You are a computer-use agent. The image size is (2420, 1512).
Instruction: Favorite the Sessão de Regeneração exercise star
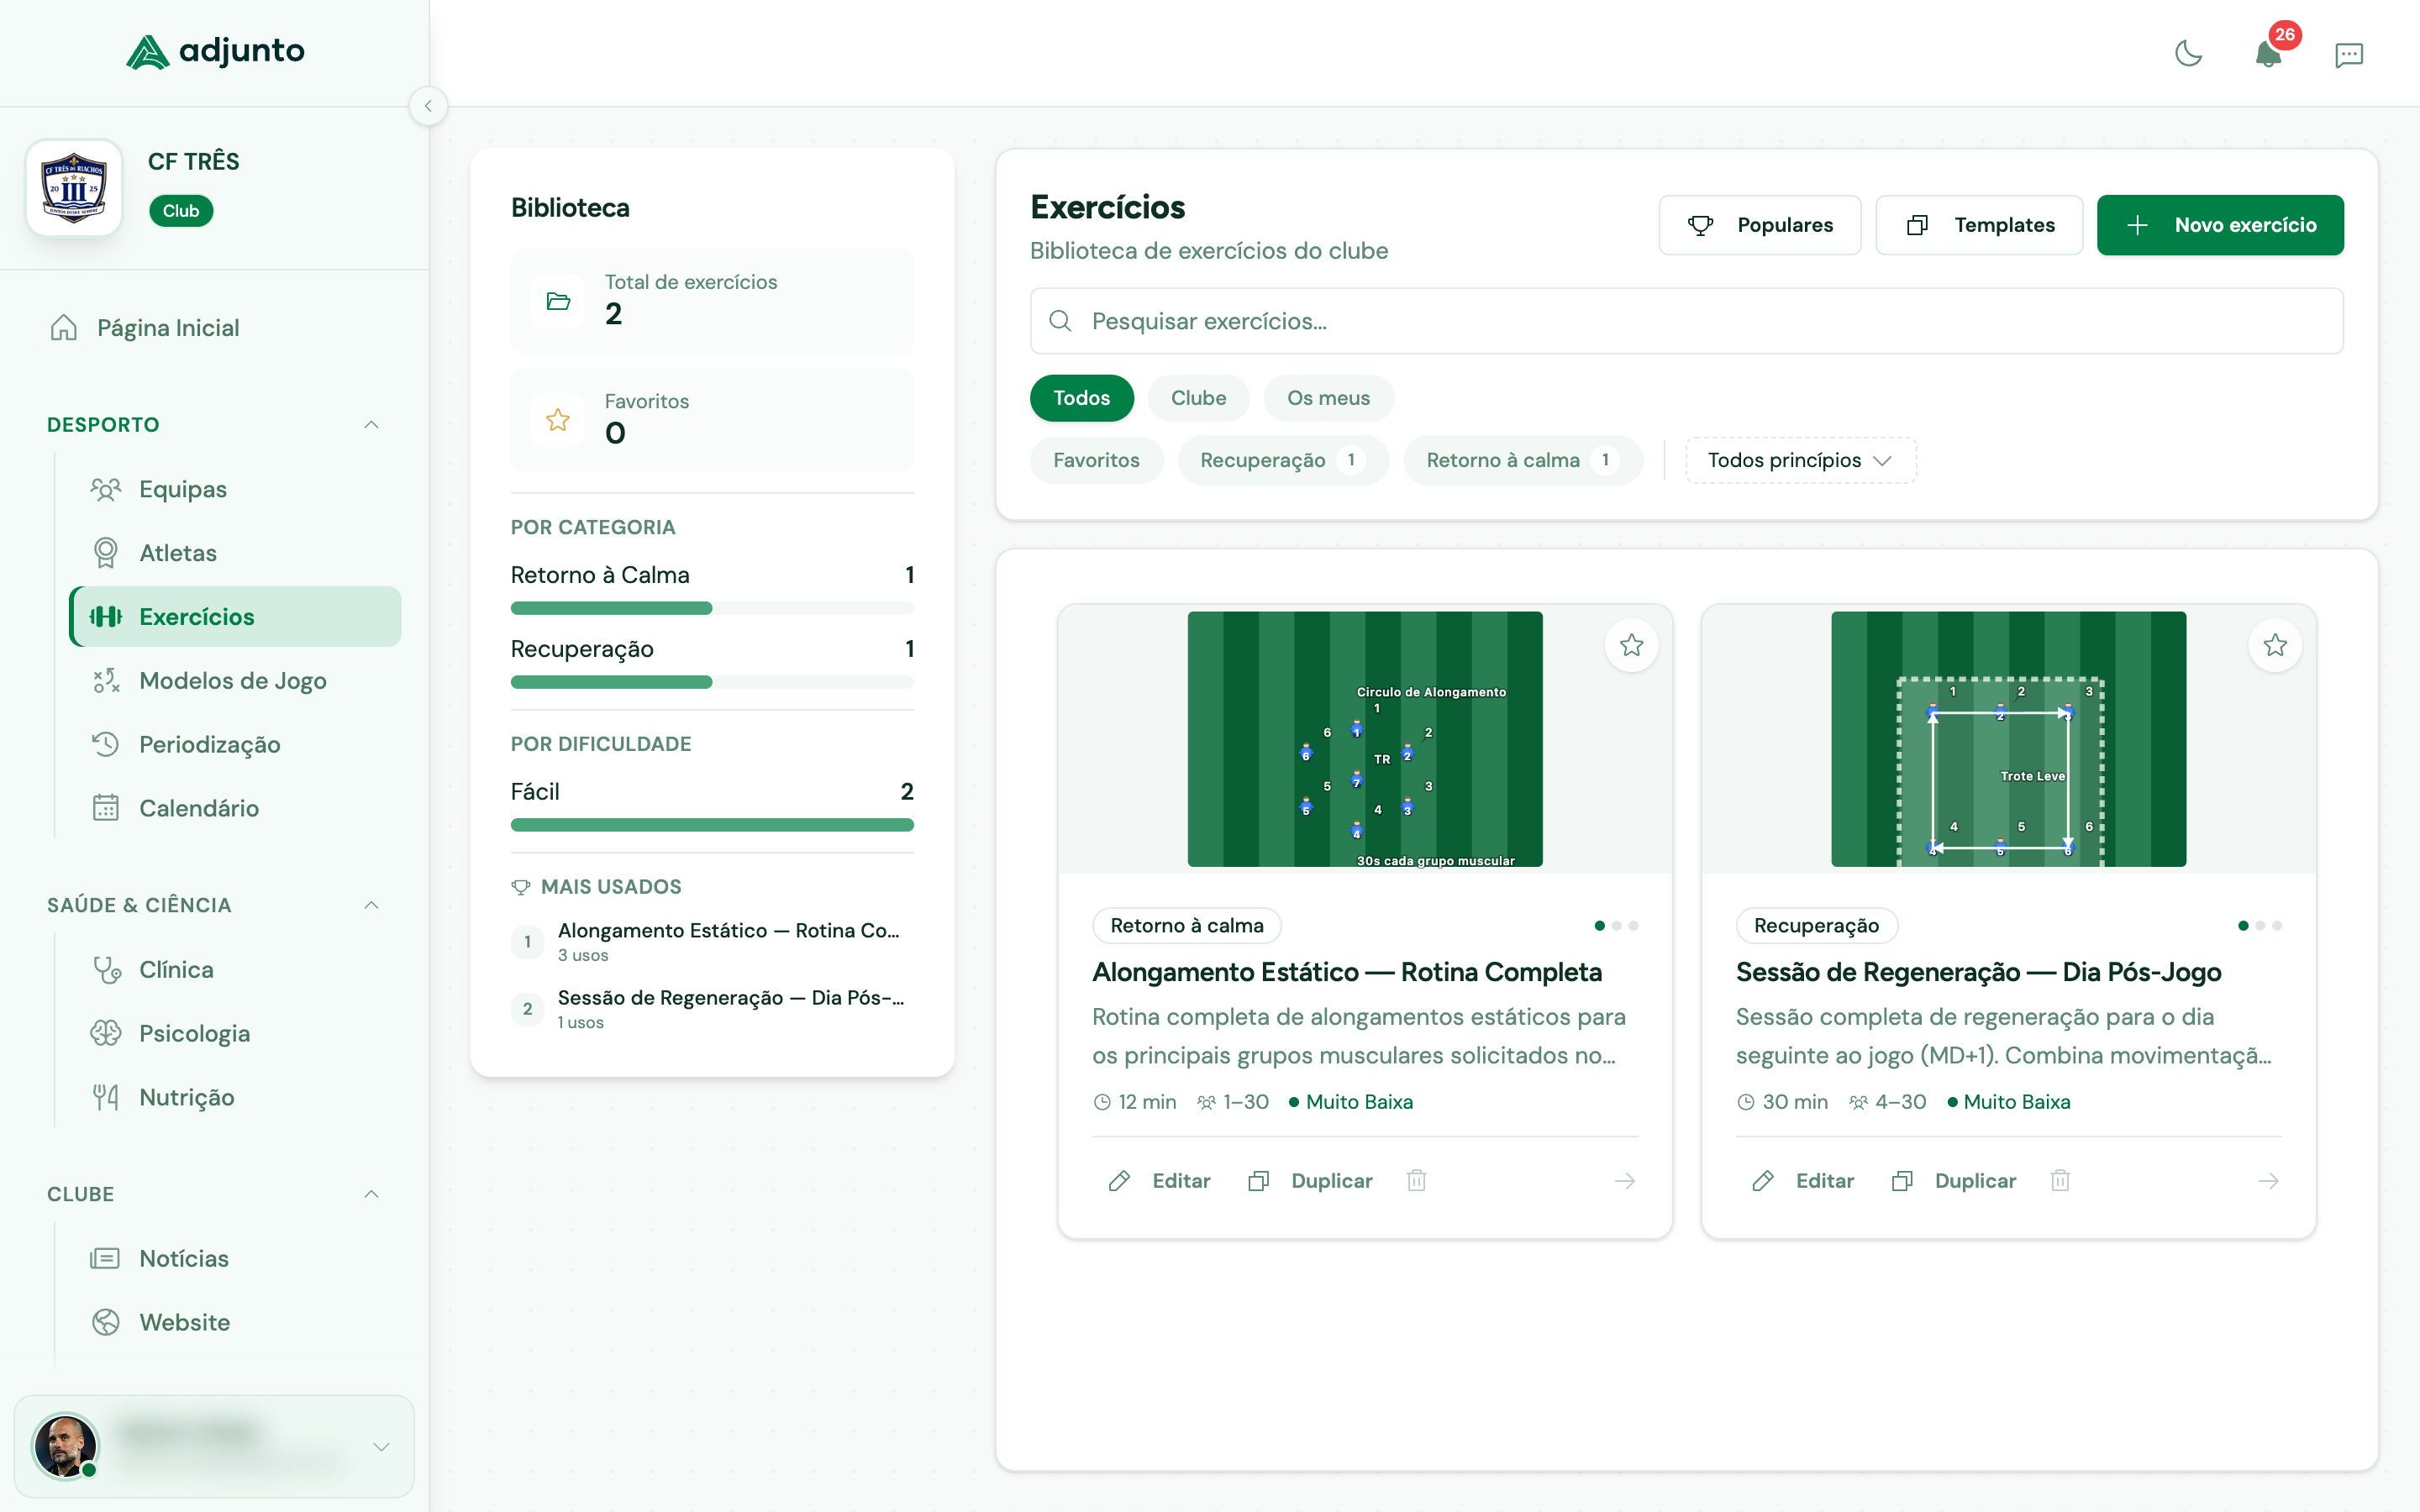click(x=2276, y=645)
